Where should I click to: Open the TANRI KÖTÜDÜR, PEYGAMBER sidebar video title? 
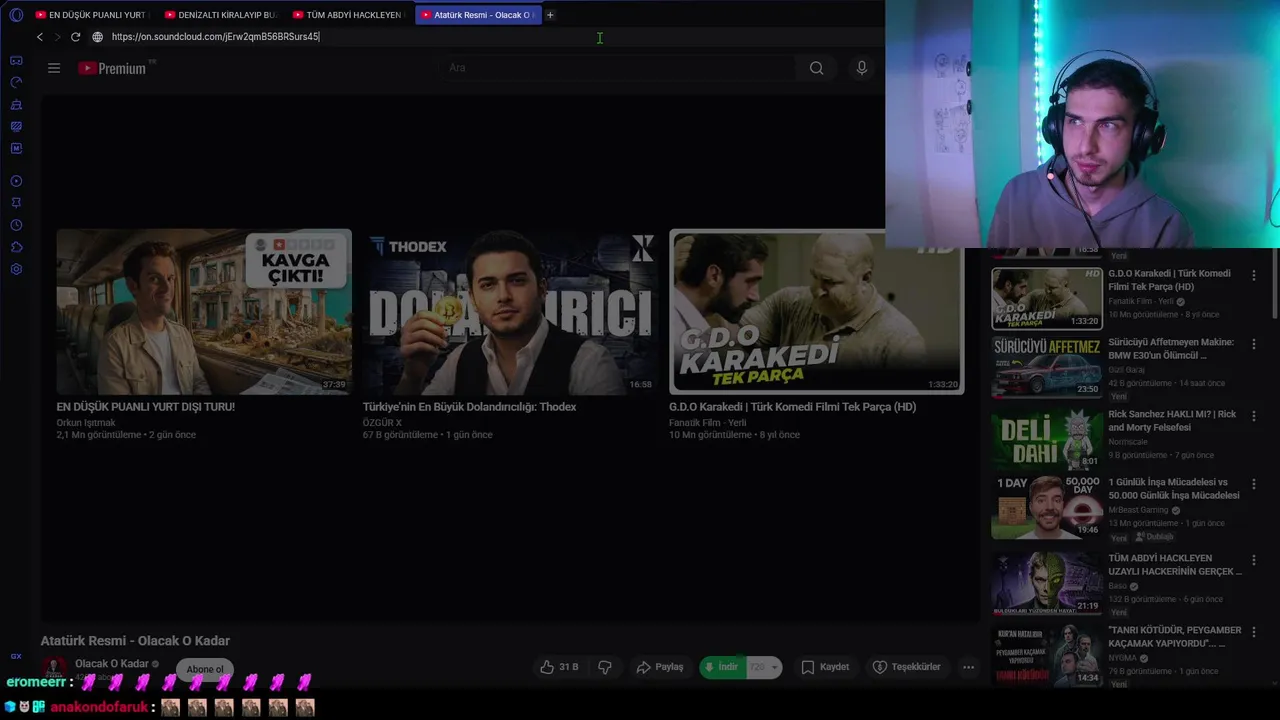pyautogui.click(x=1174, y=637)
